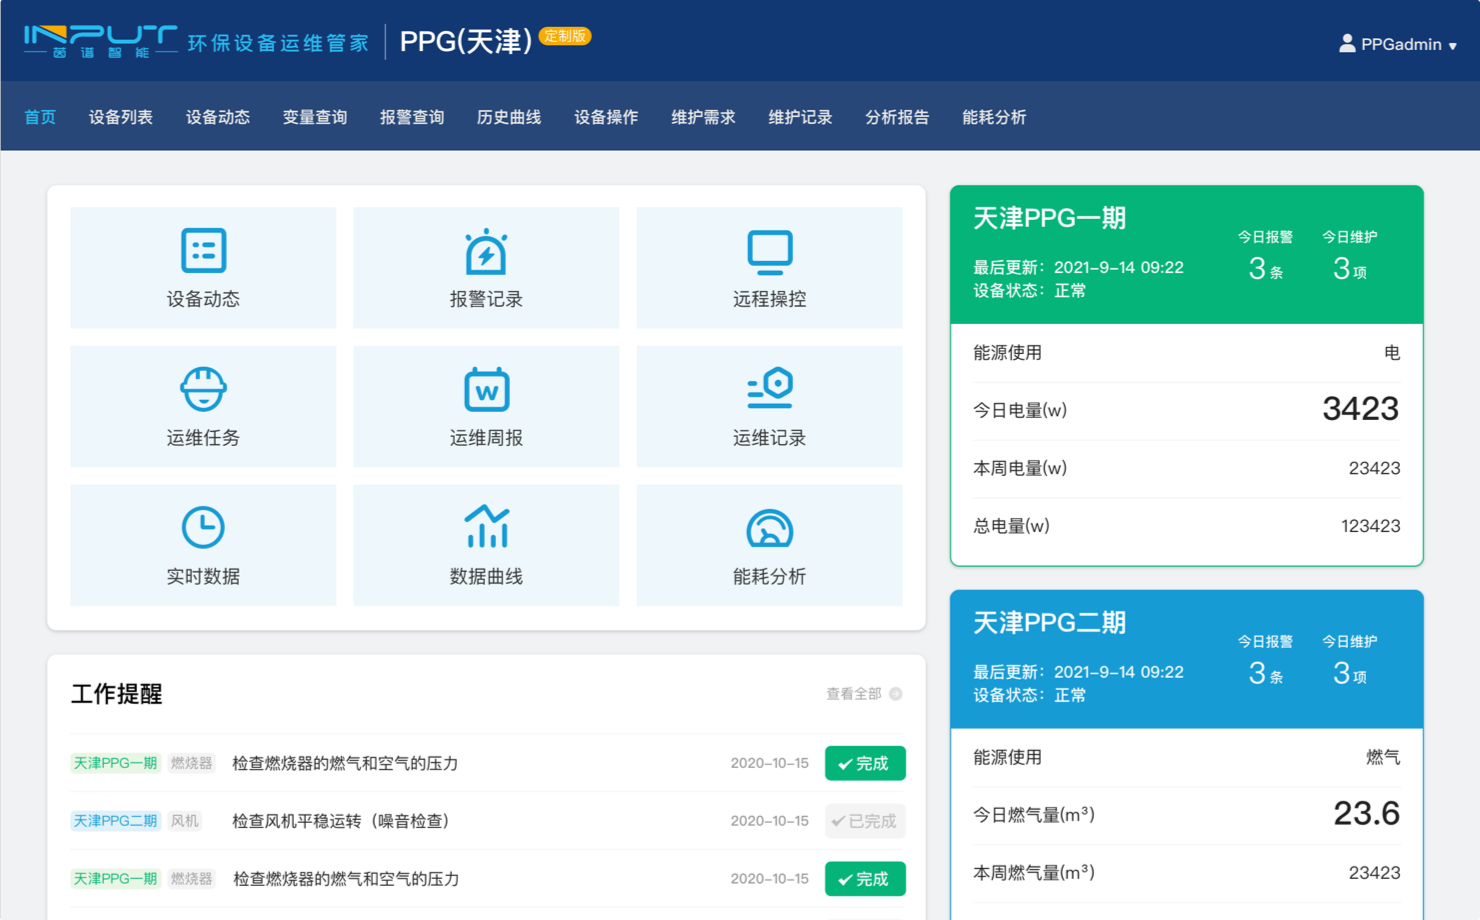Open the 实时数据 clock icon
Image resolution: width=1480 pixels, height=920 pixels.
coord(203,527)
